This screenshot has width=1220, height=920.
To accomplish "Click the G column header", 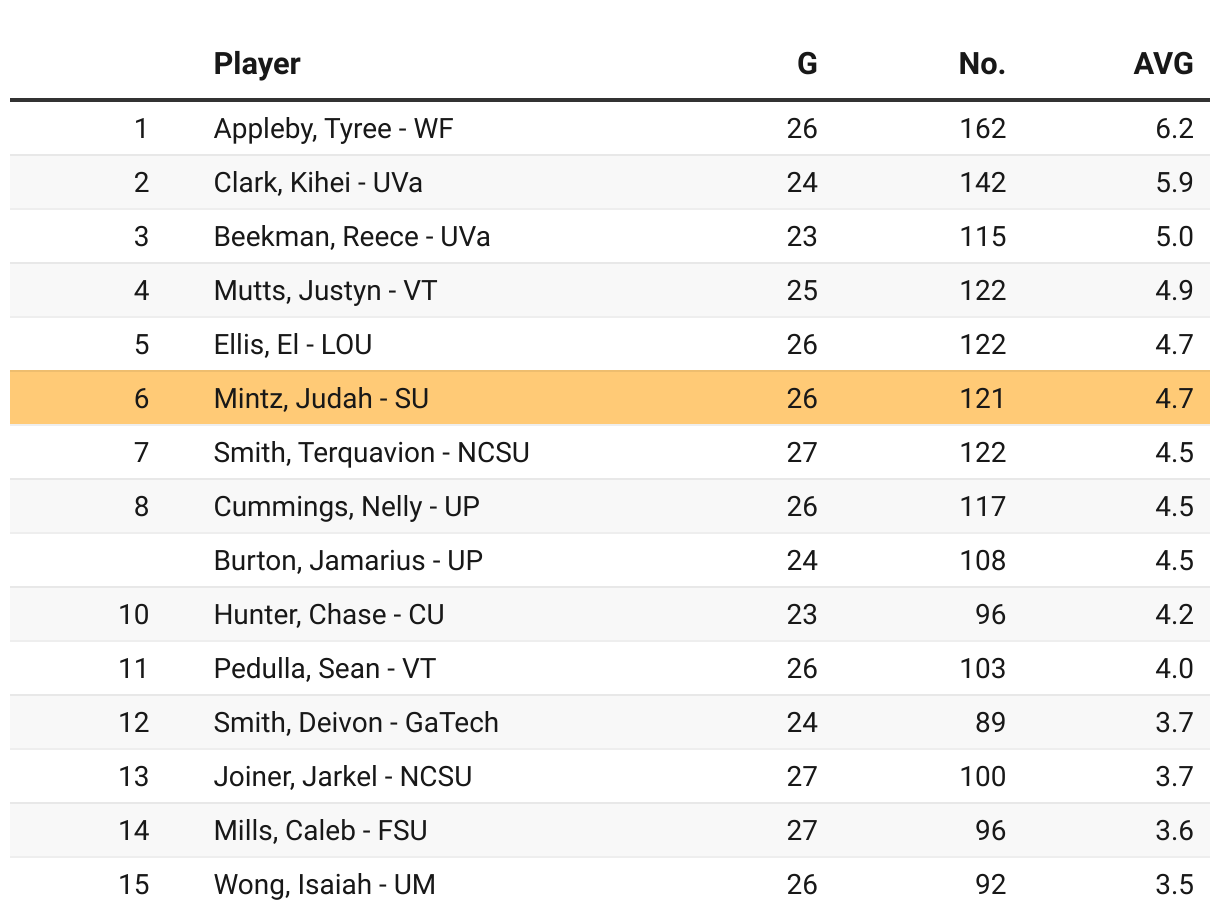I will pos(806,64).
